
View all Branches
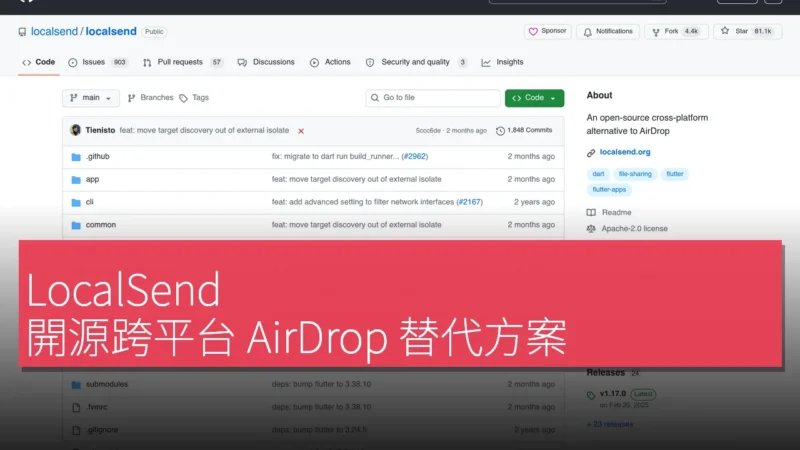click(x=151, y=97)
